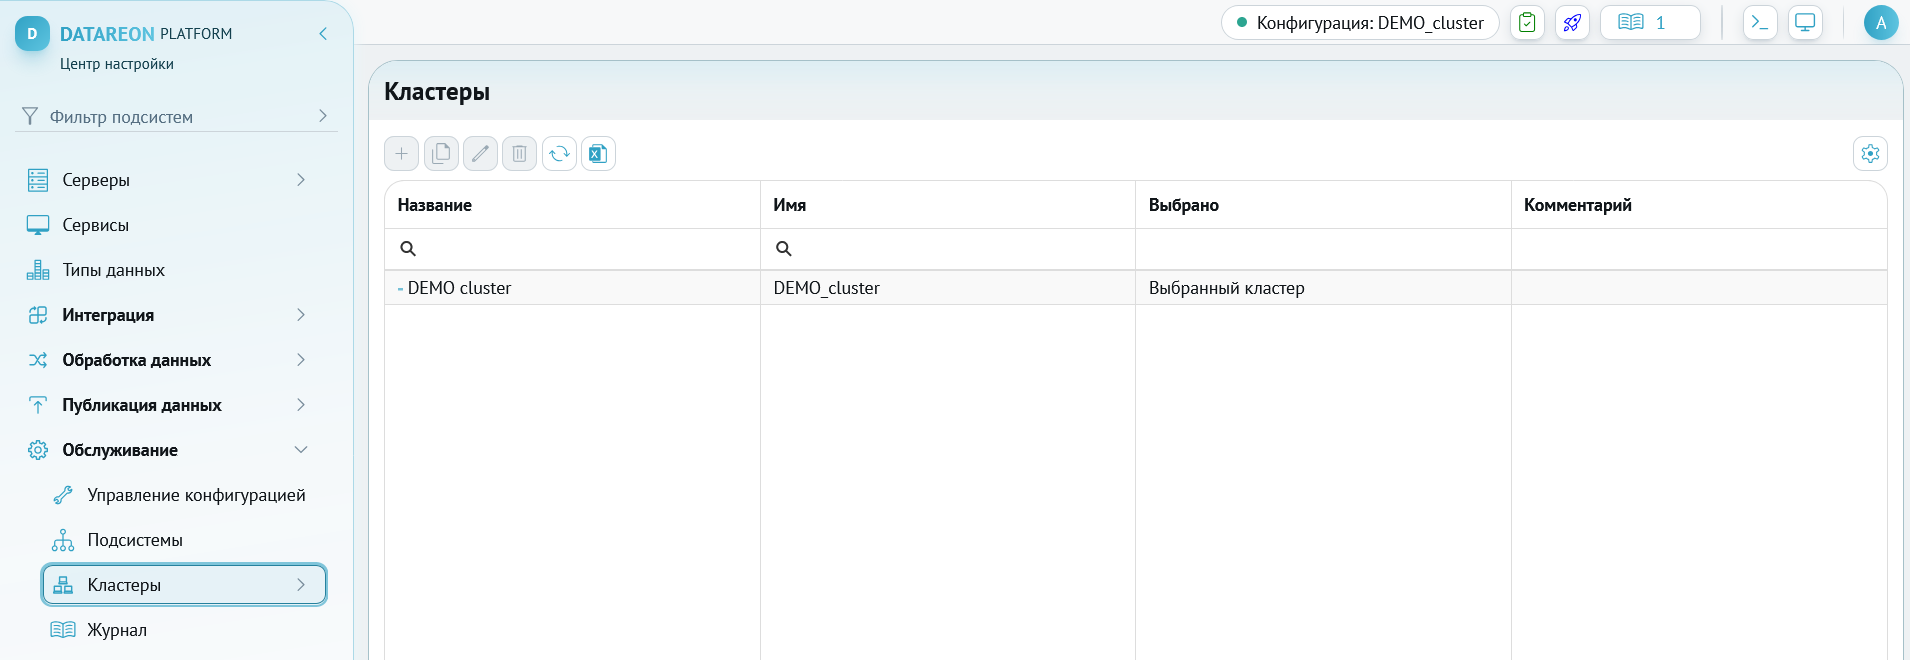Collapse the sidebar with left chevron
1910x660 pixels.
(x=323, y=34)
